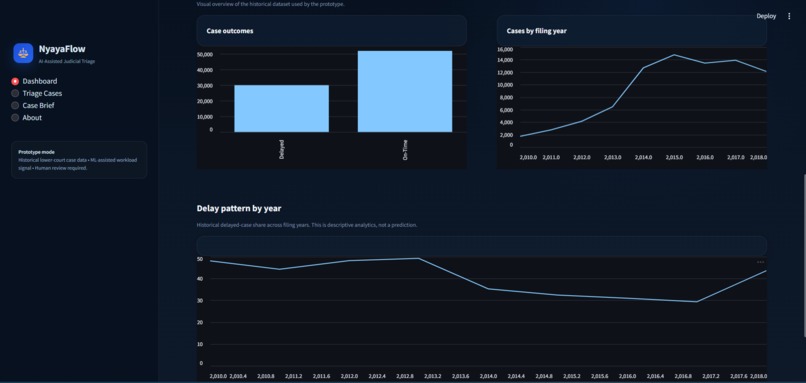Viewport: 806px width, 383px height.
Task: Open the three-dot main menu beside Deploy
Action: tap(789, 16)
